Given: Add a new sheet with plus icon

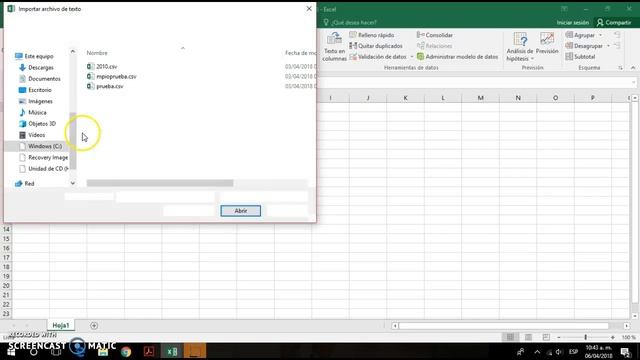Looking at the screenshot, I should (x=94, y=325).
